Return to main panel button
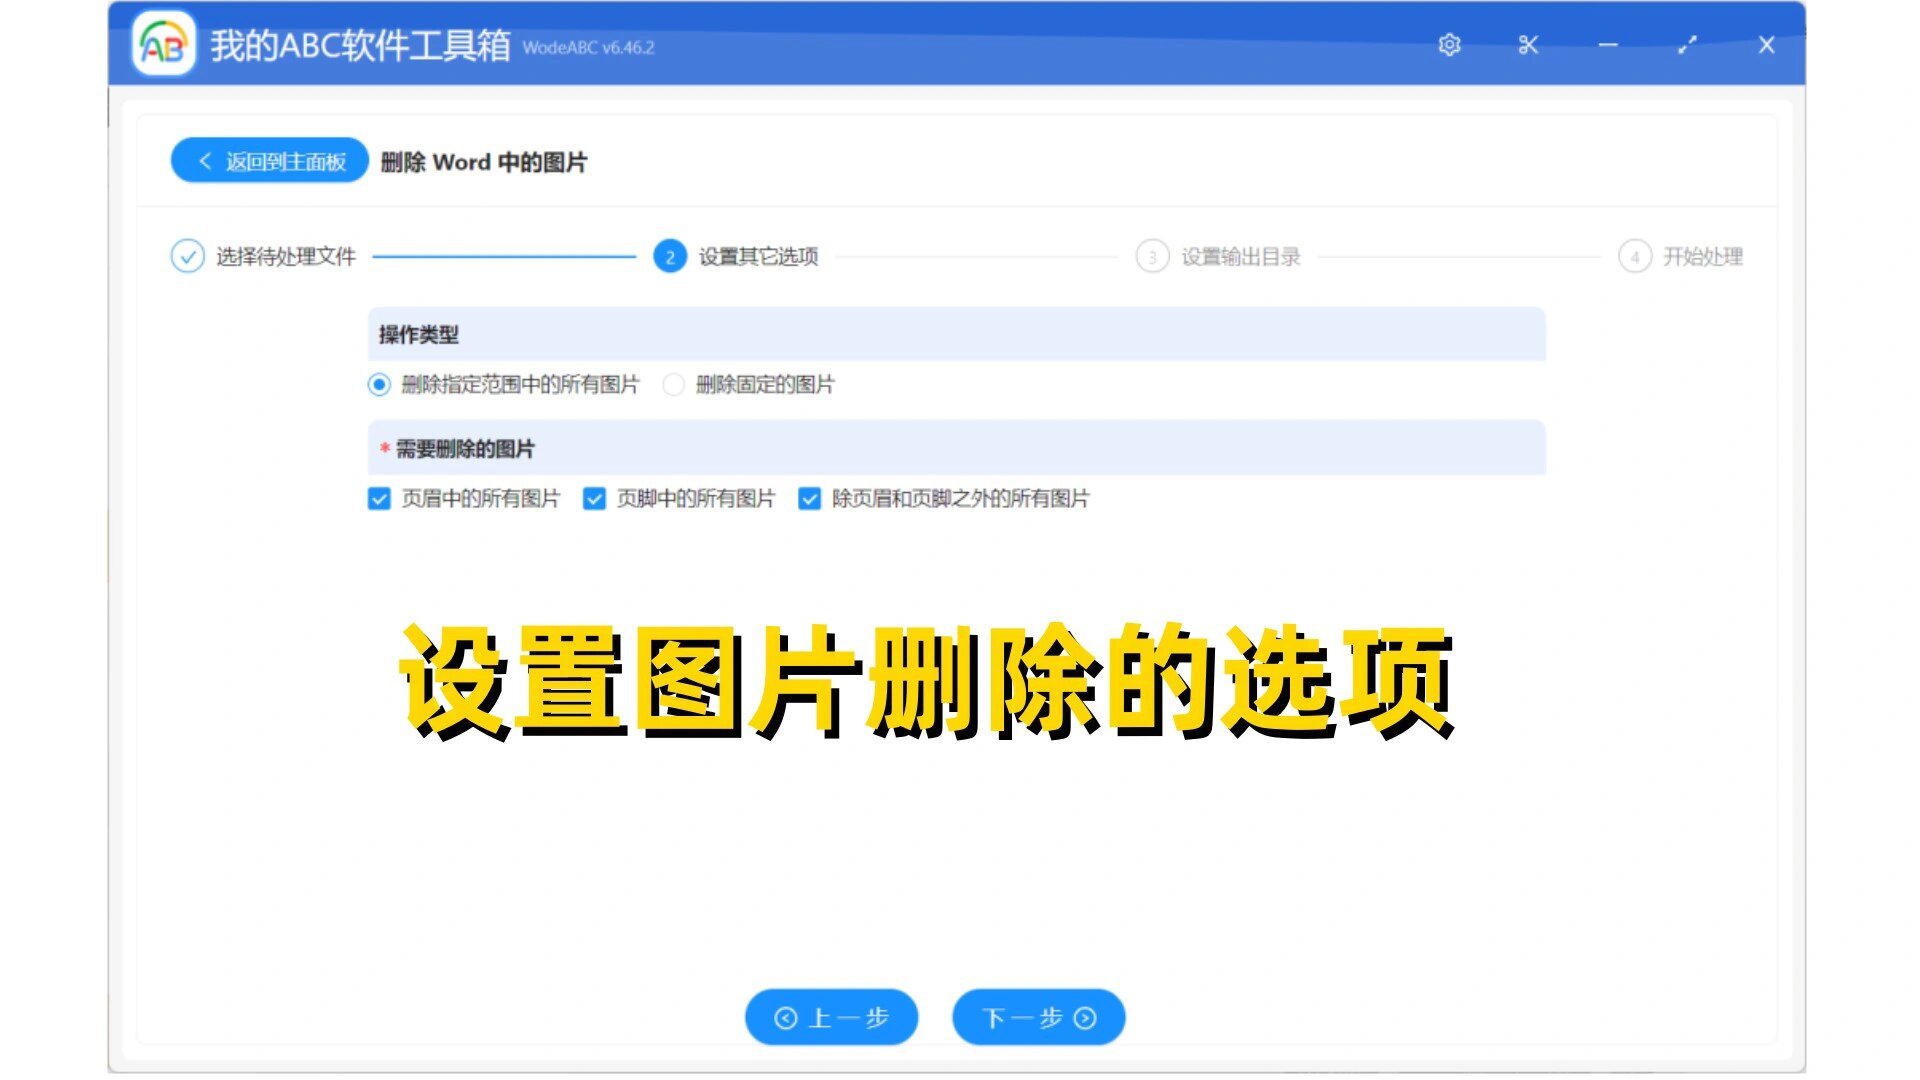 (270, 161)
